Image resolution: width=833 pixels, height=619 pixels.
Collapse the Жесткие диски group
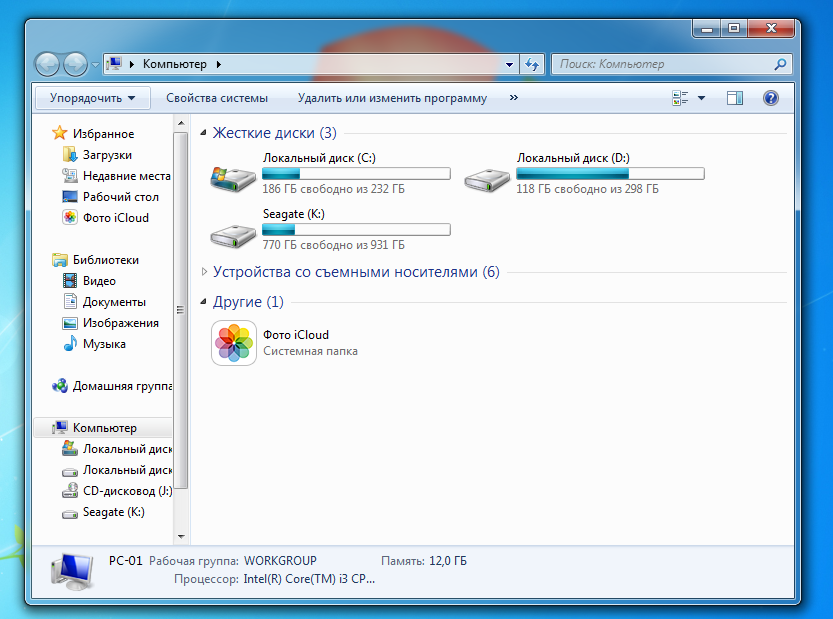203,132
